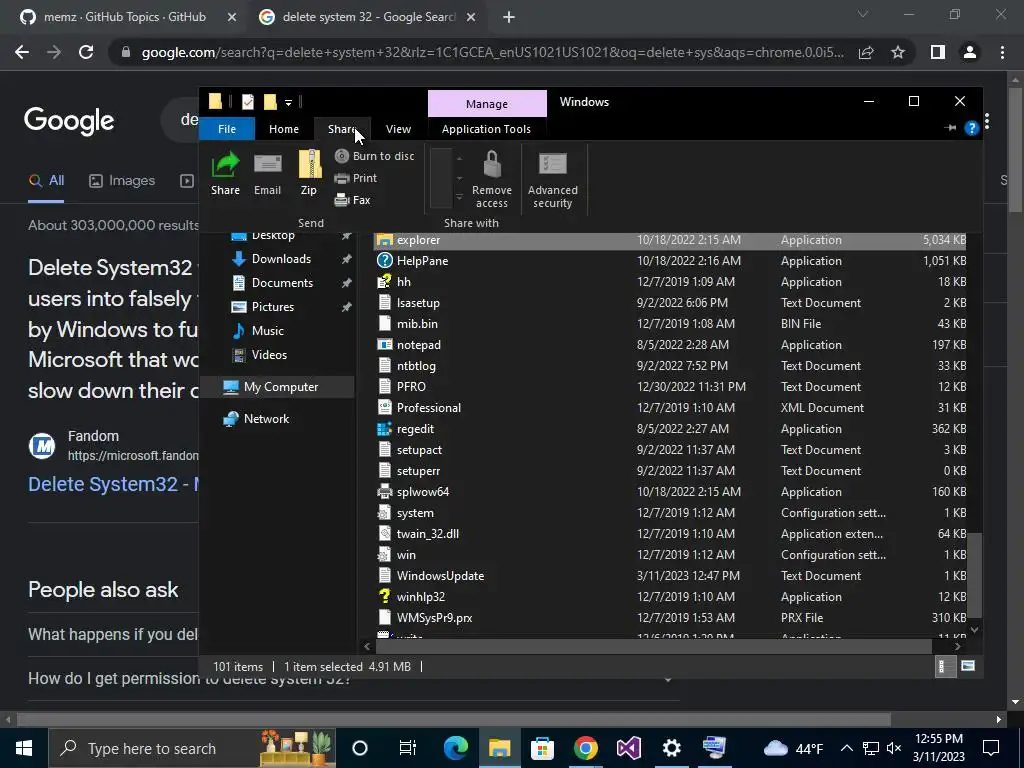
Task: Select Downloads in navigation pane
Action: coord(281,259)
